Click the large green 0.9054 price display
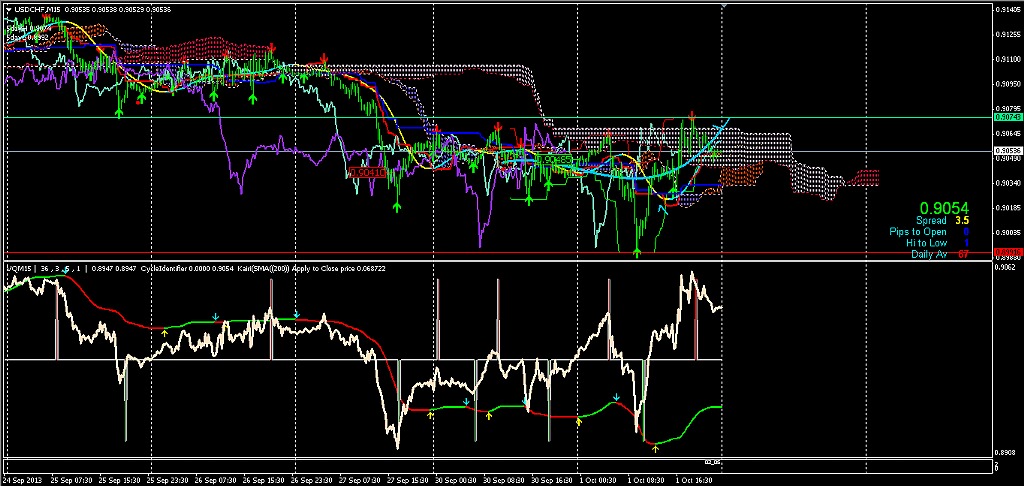1024x486 pixels. (945, 206)
